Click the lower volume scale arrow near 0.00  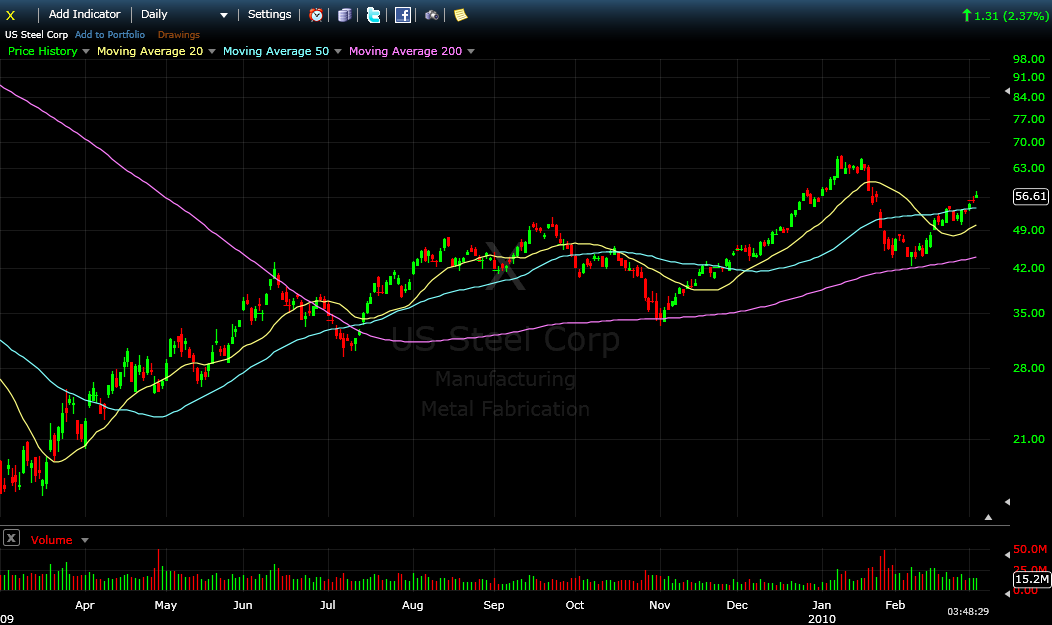(x=1007, y=593)
